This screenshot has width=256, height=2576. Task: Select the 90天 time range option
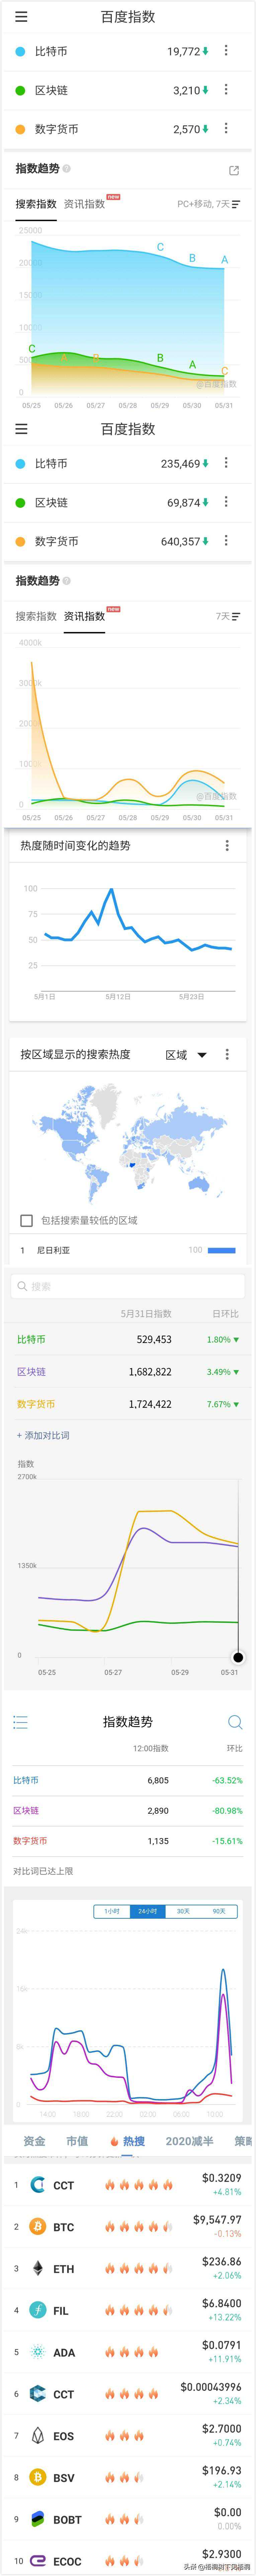click(219, 1911)
